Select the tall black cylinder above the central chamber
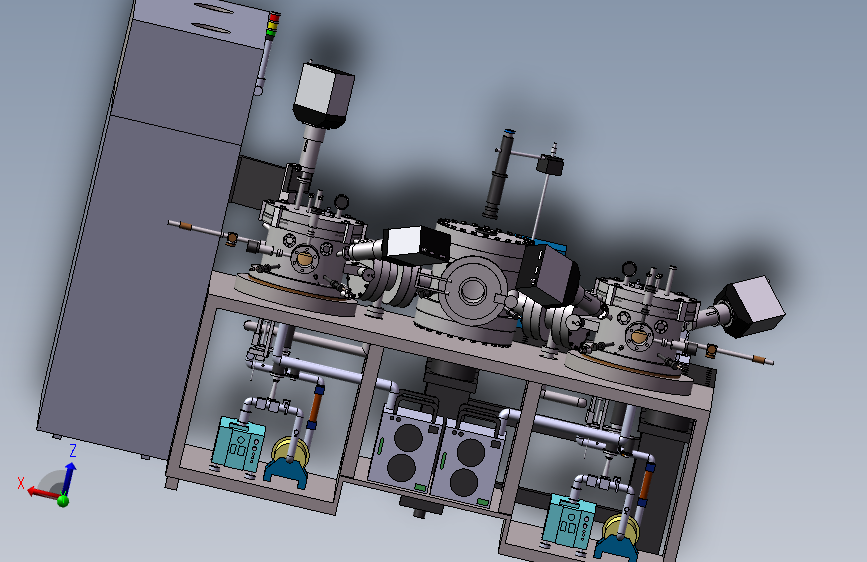 tap(497, 175)
